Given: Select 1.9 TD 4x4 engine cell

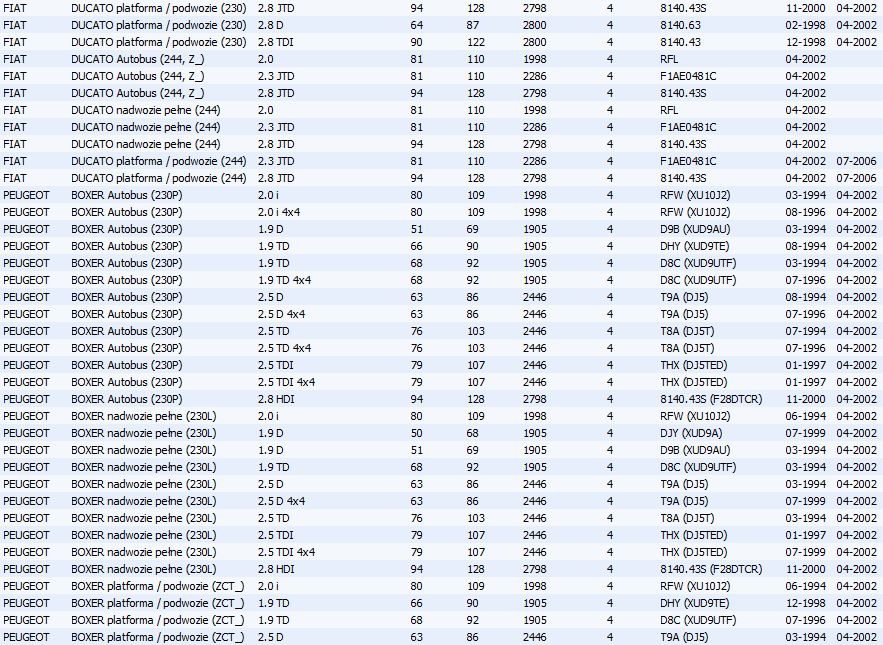Looking at the screenshot, I should 284,280.
